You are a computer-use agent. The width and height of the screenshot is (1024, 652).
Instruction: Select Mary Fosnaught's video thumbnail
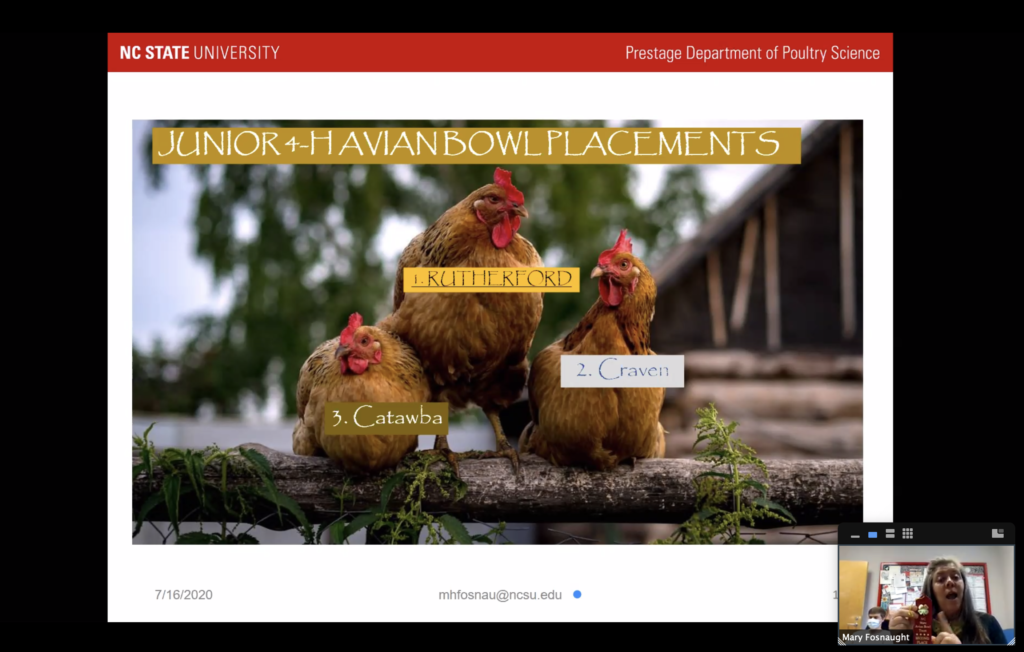926,595
